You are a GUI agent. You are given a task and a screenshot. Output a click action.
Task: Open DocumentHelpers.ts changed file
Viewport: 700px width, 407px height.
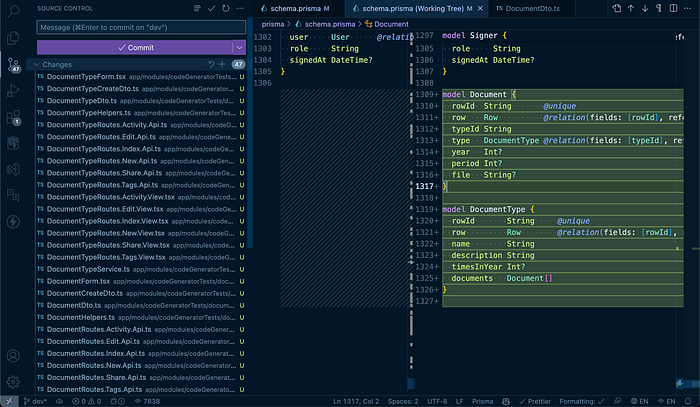click(141, 317)
